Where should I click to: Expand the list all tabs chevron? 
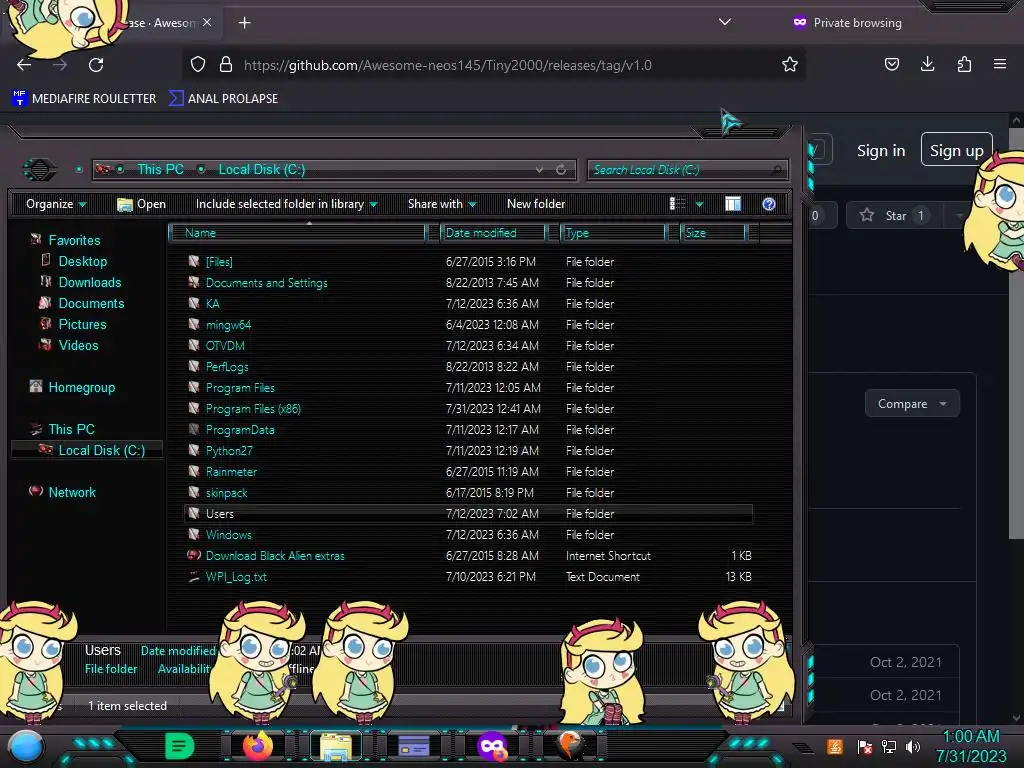pos(724,22)
